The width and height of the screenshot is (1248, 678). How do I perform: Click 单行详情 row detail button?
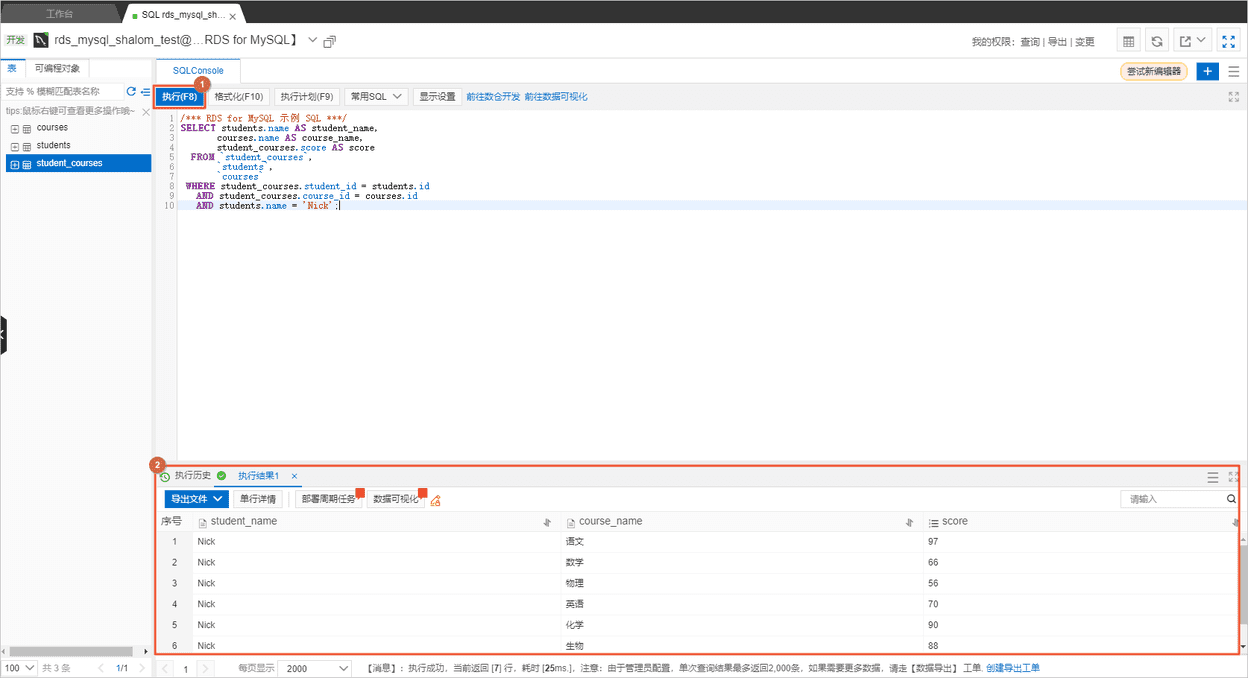point(258,498)
